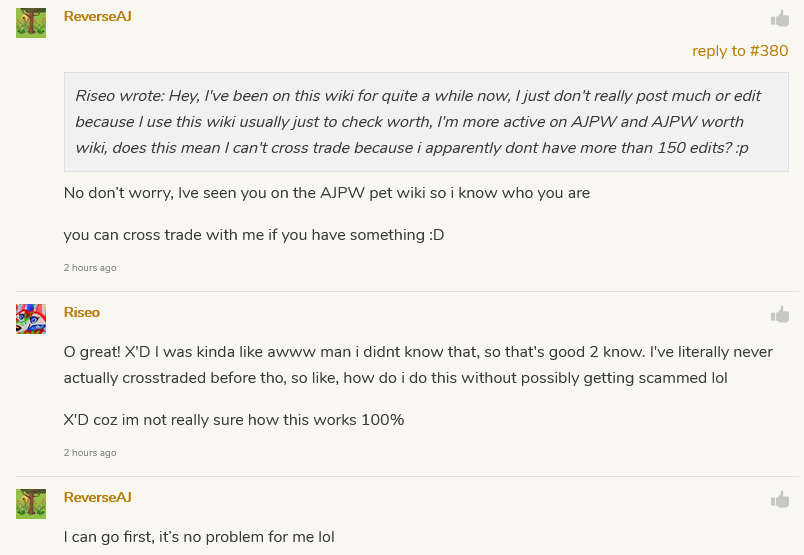Click thumbs-up on Riseo's comment
Viewport: 804px width, 555px height.
pos(780,315)
